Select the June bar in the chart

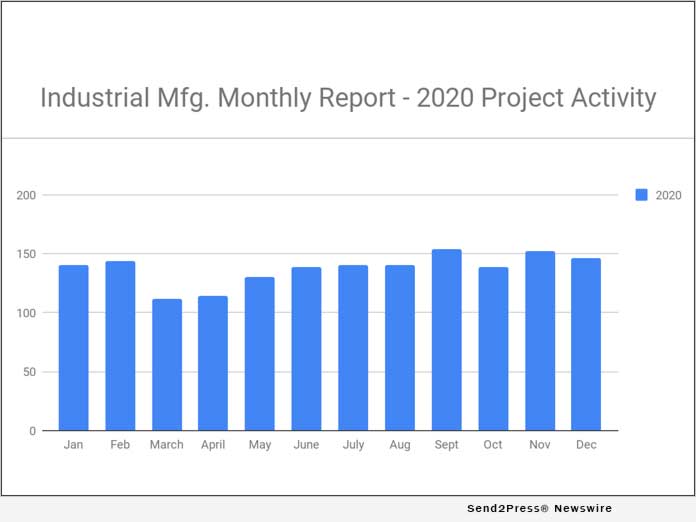click(x=307, y=349)
